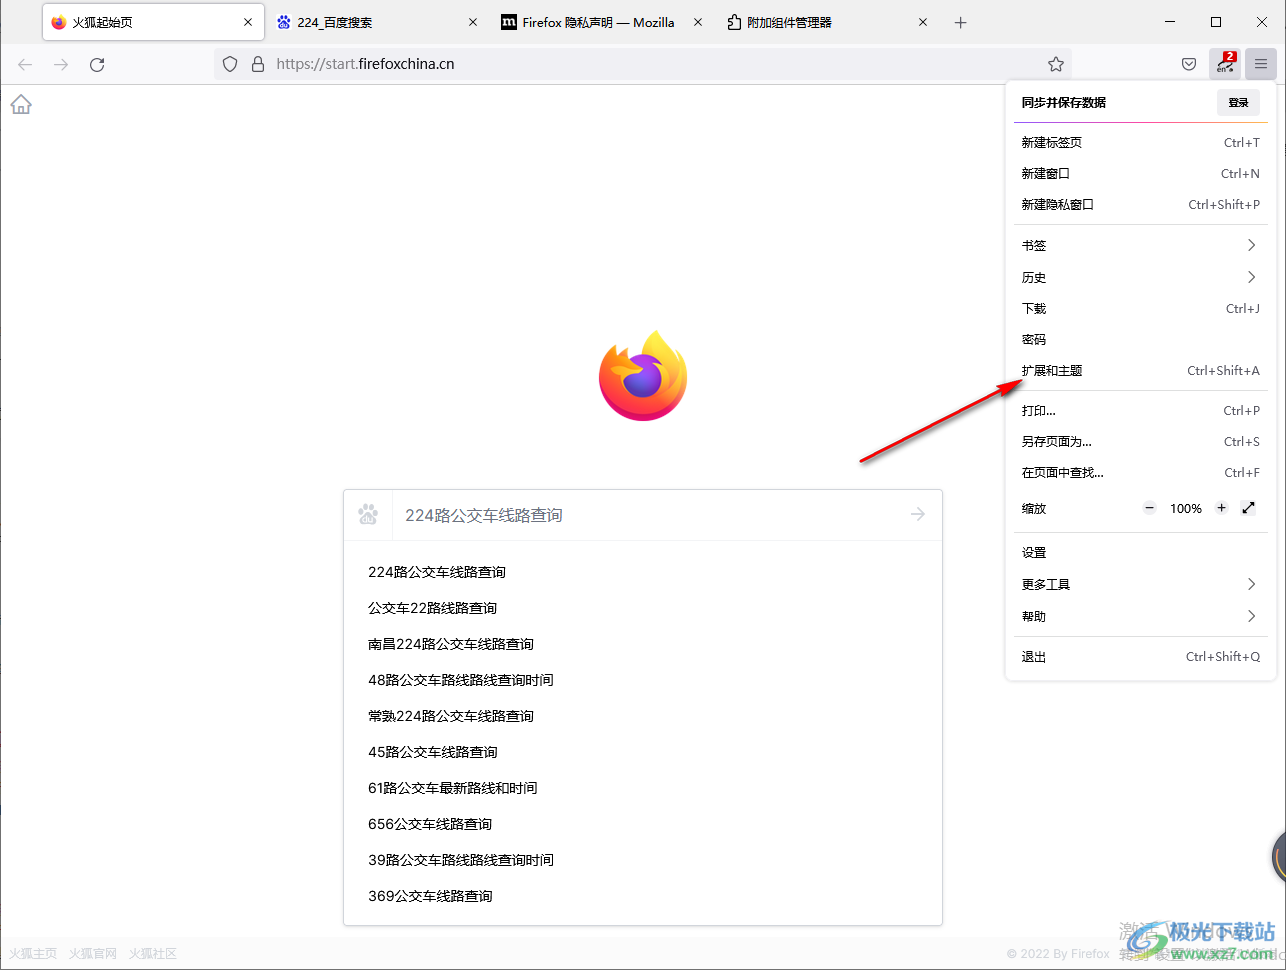The image size is (1286, 970).
Task: Submit search with the arrow icon
Action: coord(918,514)
